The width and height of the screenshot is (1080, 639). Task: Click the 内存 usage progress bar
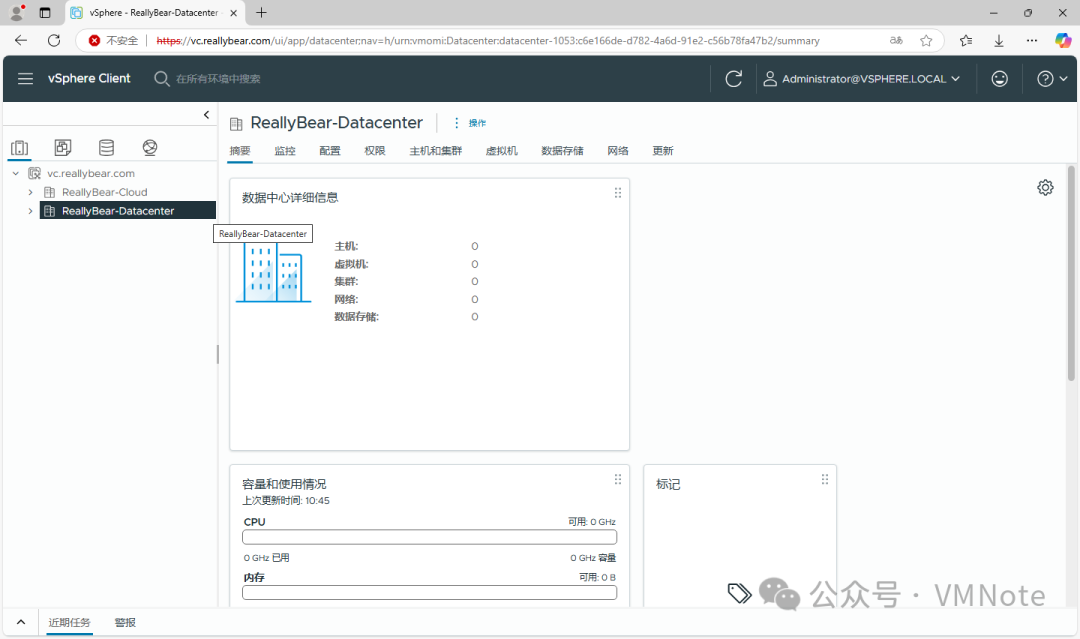[x=429, y=593]
